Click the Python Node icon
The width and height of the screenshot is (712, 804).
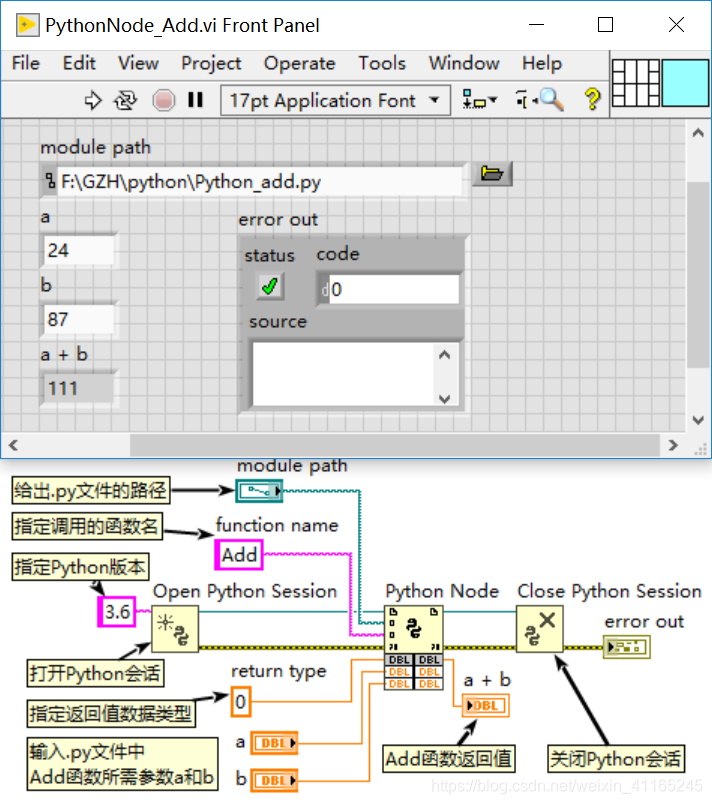(x=414, y=630)
